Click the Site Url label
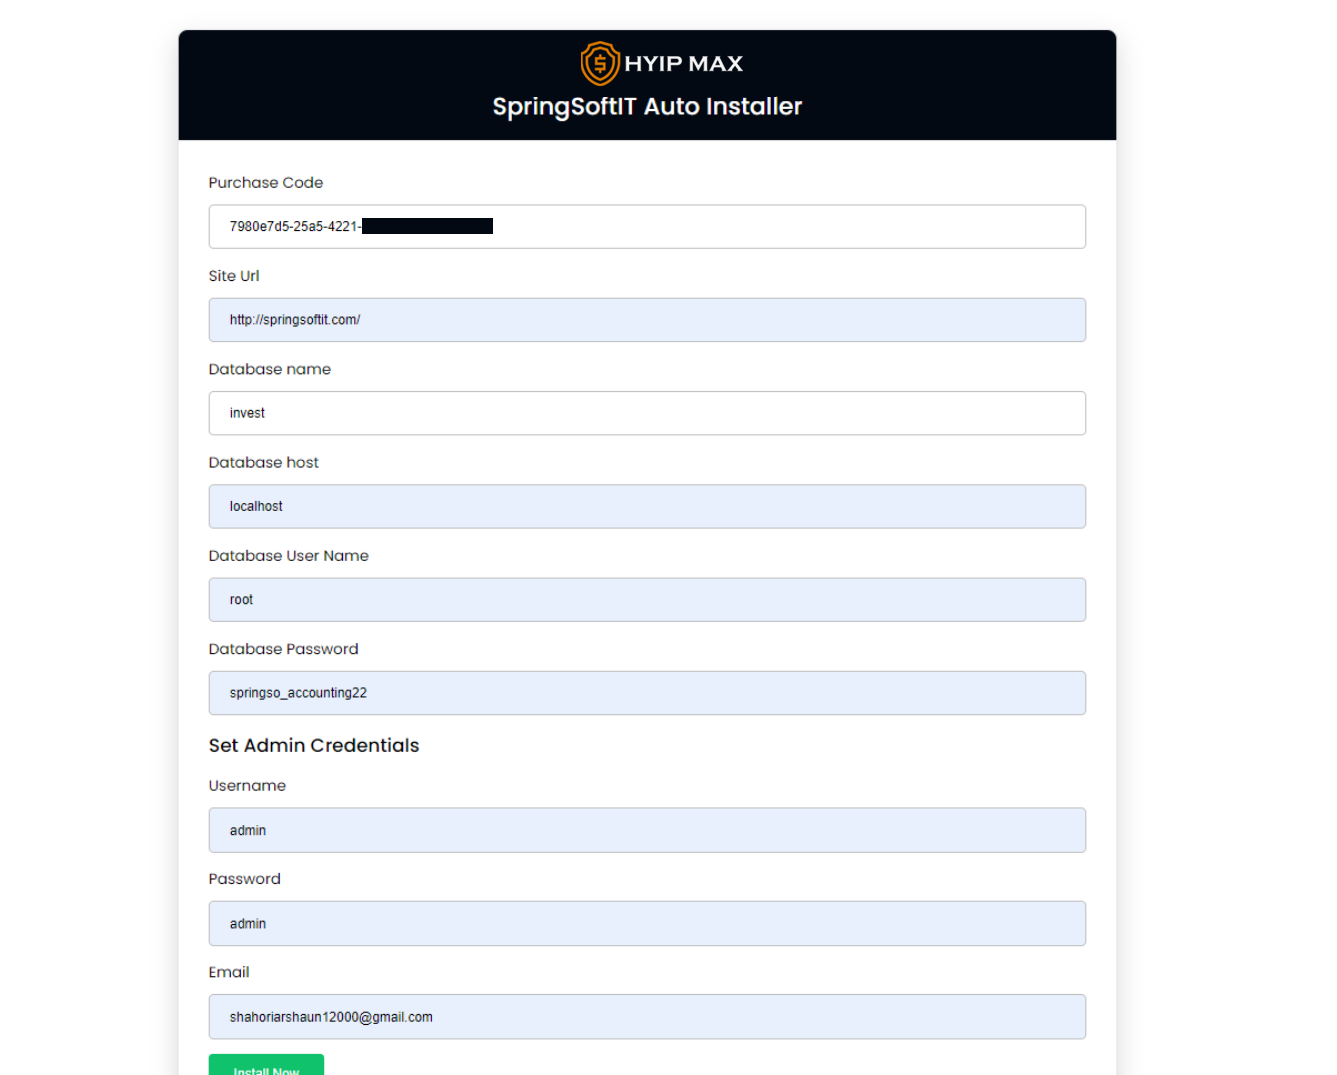Viewport: 1337px width, 1075px height. tap(234, 276)
